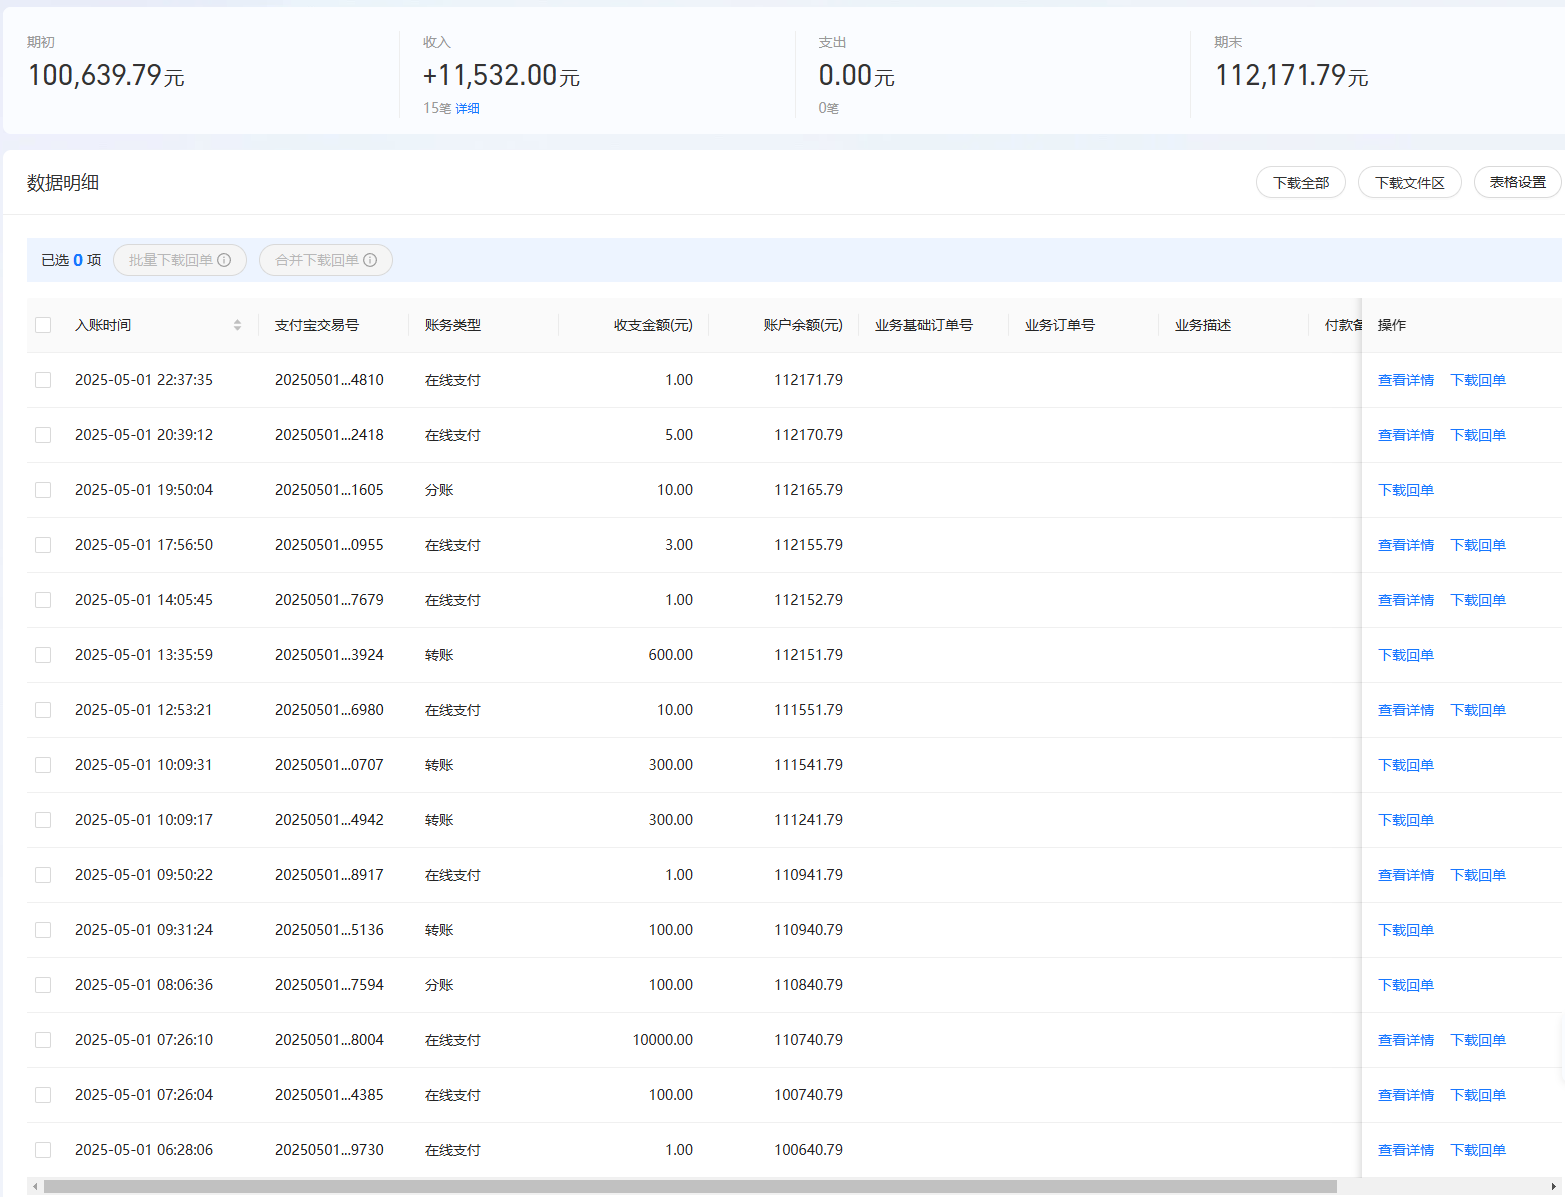Click the left arrow of horizontal scrollbar
Viewport: 1565px width, 1197px height.
pos(35,1187)
